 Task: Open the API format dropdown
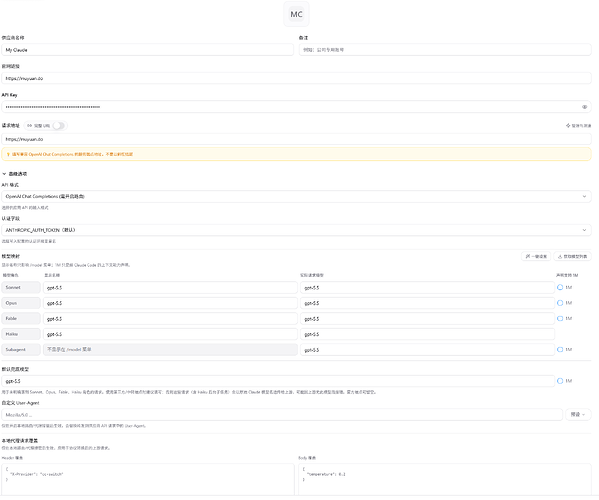tap(296, 196)
